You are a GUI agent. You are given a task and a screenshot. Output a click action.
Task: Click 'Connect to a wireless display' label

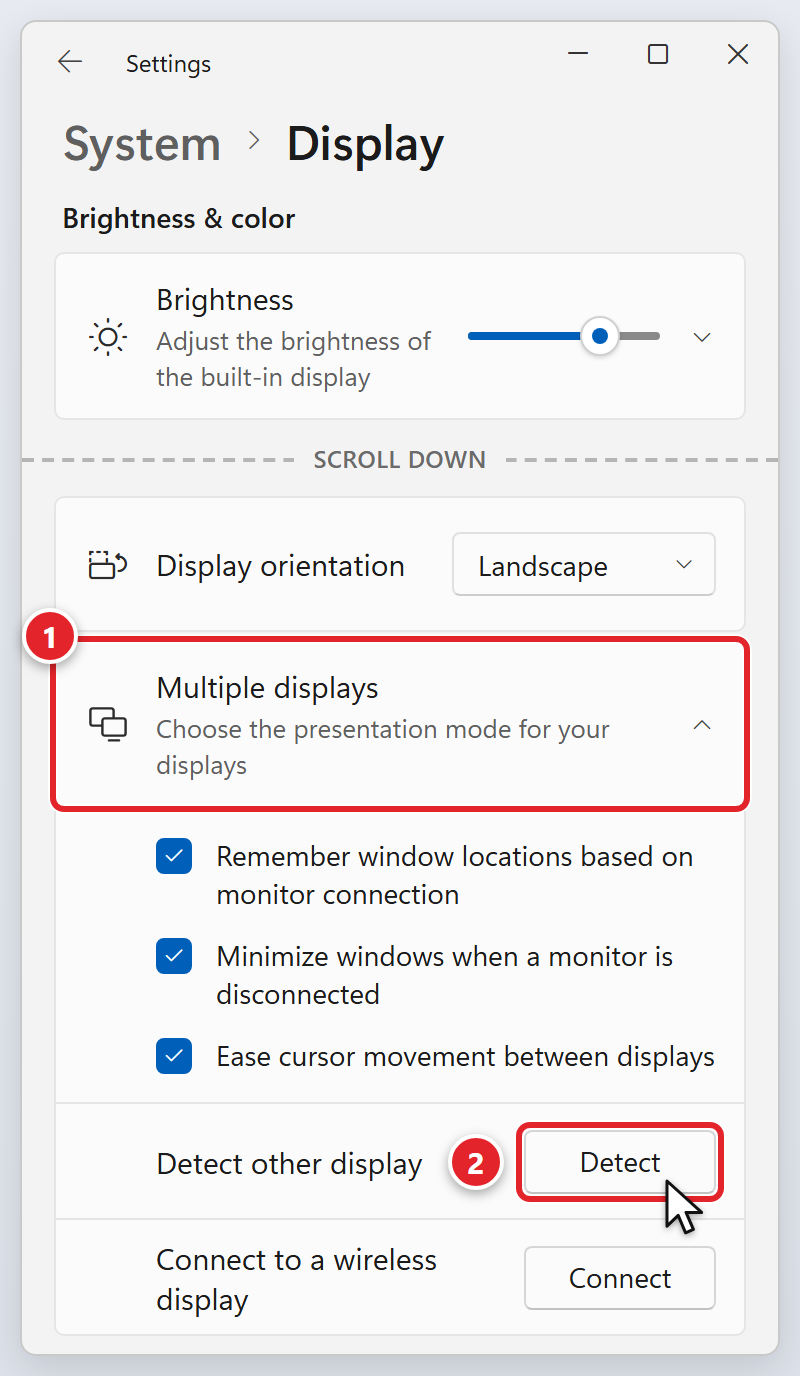click(297, 1280)
